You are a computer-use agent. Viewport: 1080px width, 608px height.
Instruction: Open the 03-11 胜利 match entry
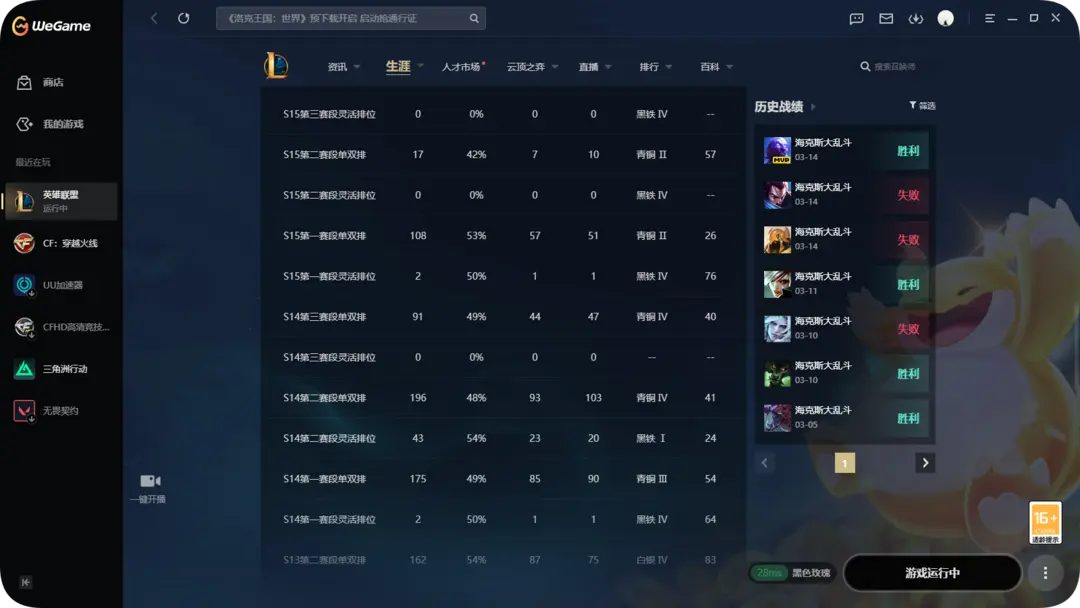click(845, 284)
